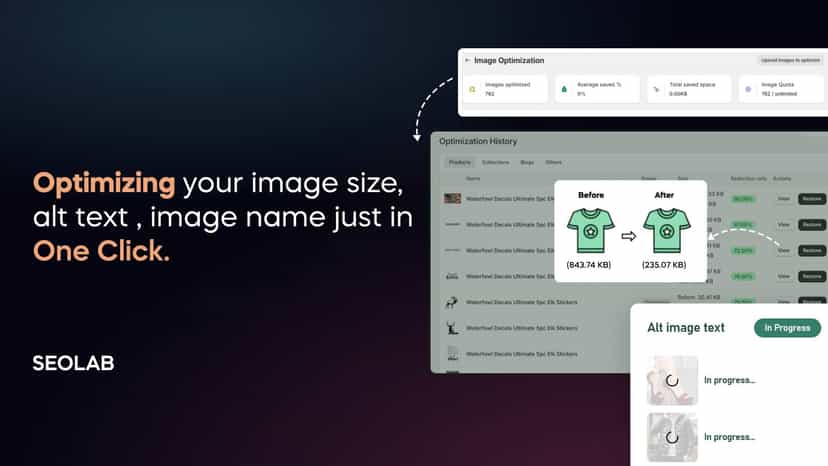Click the upper loading thumbnail under Alt image text
This screenshot has width=828, height=466.
(x=672, y=380)
